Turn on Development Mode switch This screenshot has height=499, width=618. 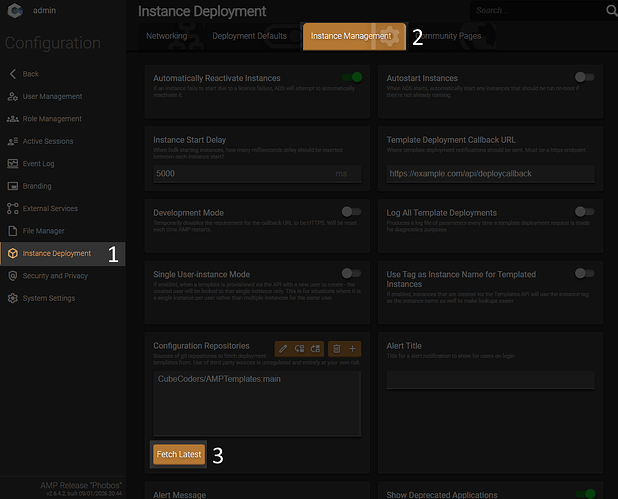[351, 212]
